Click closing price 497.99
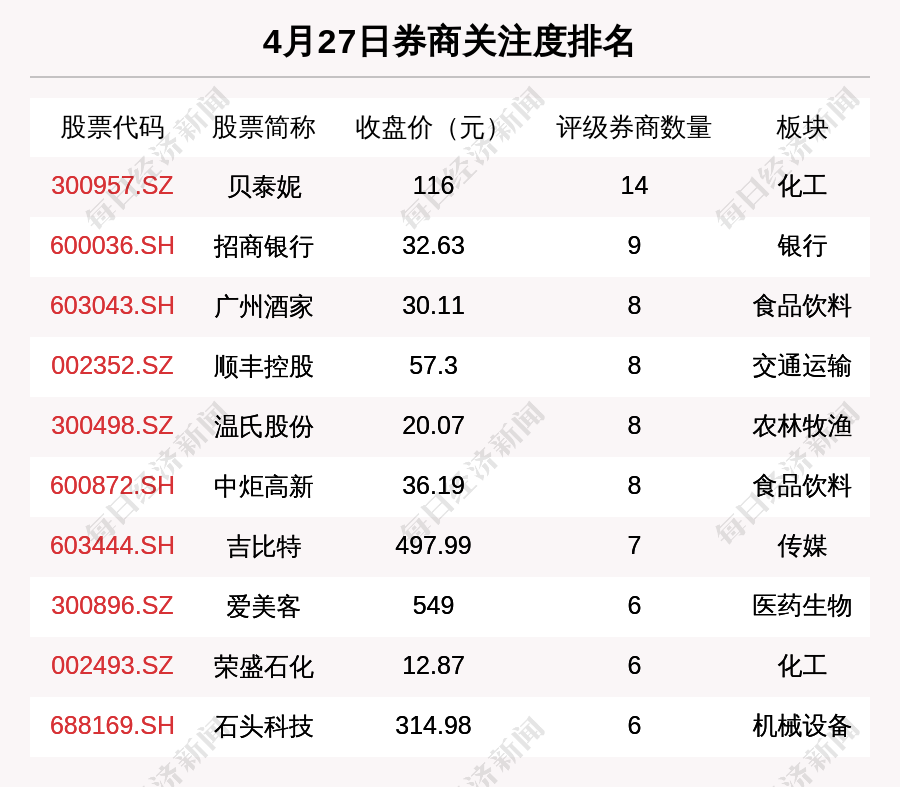The height and width of the screenshot is (787, 900). coord(433,545)
